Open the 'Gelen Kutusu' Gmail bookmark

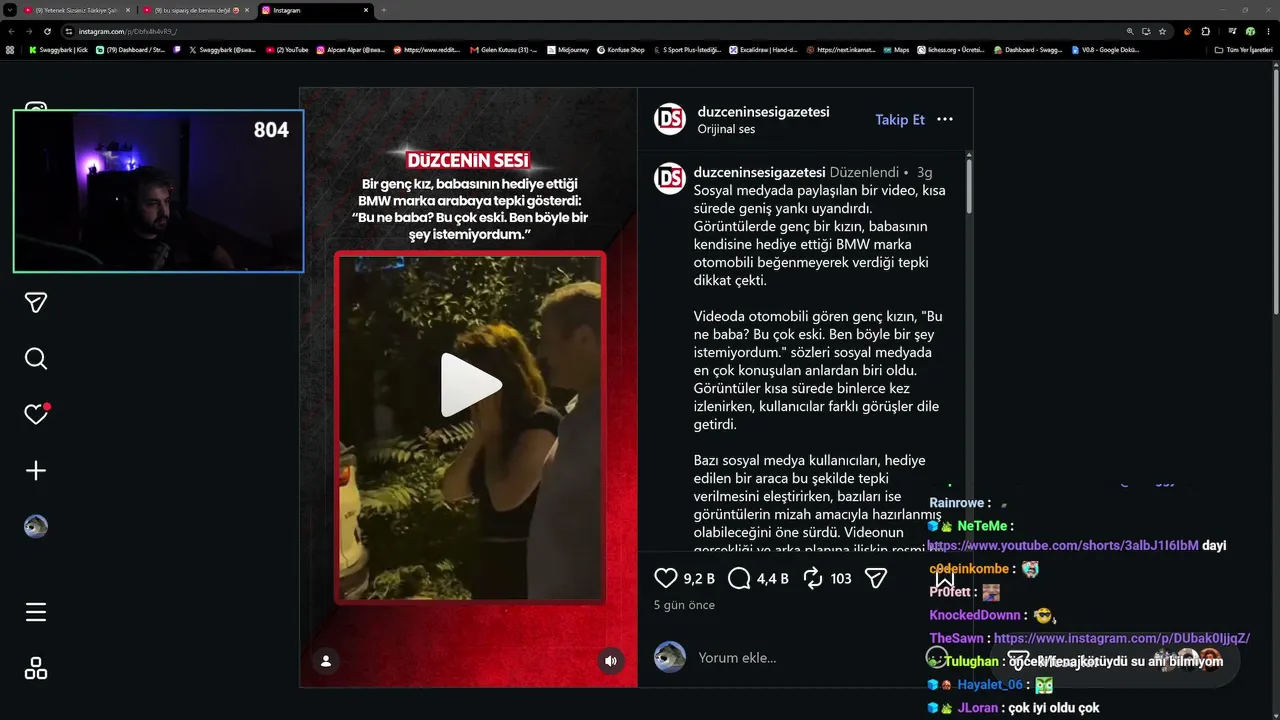click(x=502, y=49)
